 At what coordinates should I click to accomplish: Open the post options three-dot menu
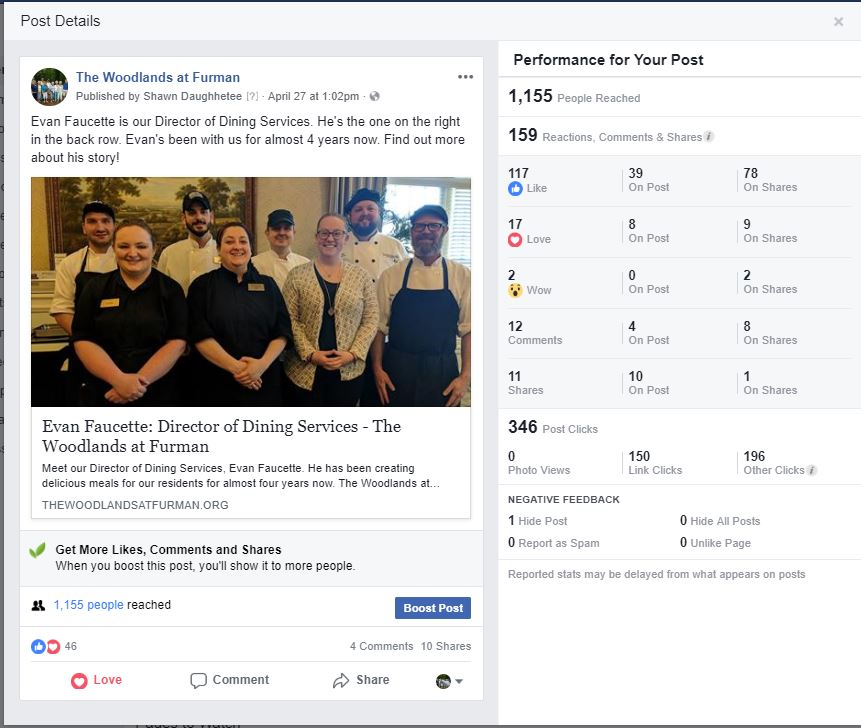465,77
